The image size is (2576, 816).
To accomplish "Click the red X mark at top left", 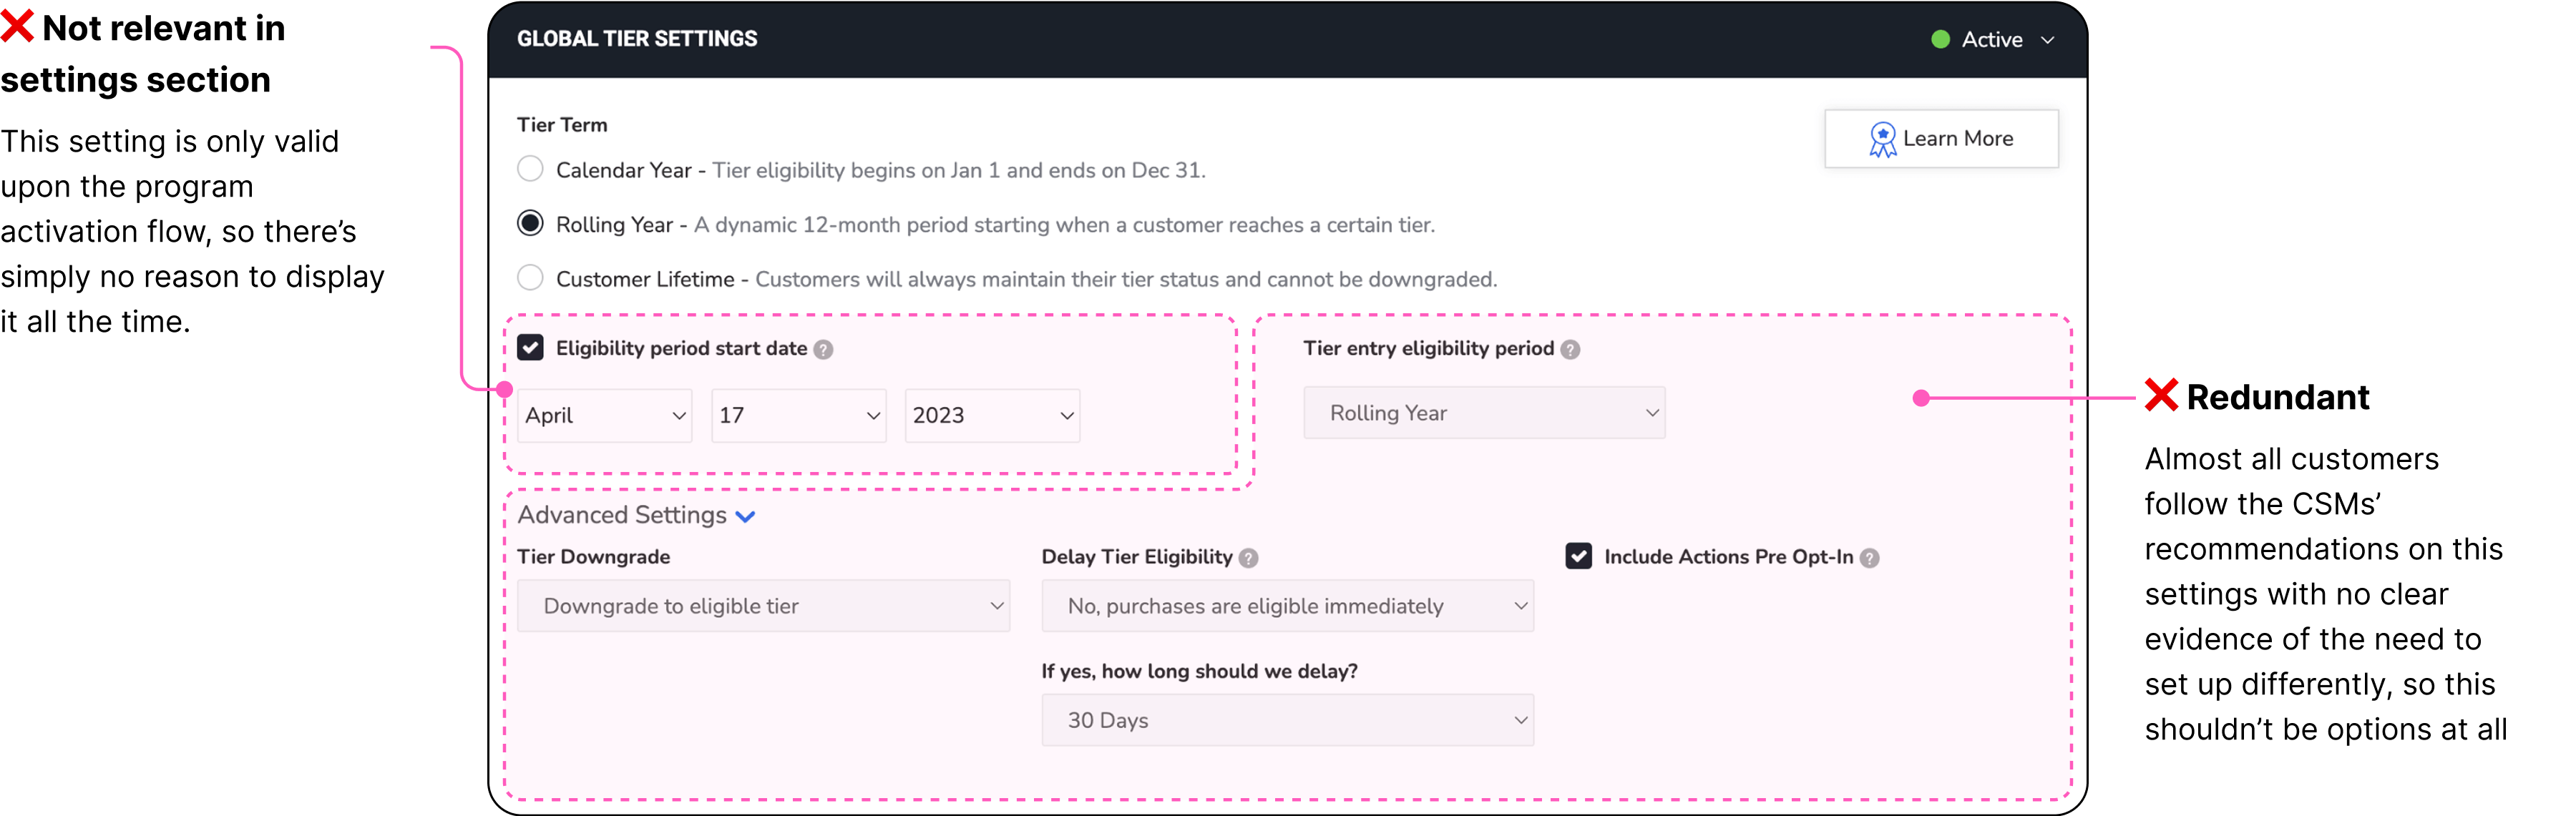I will [x=19, y=26].
